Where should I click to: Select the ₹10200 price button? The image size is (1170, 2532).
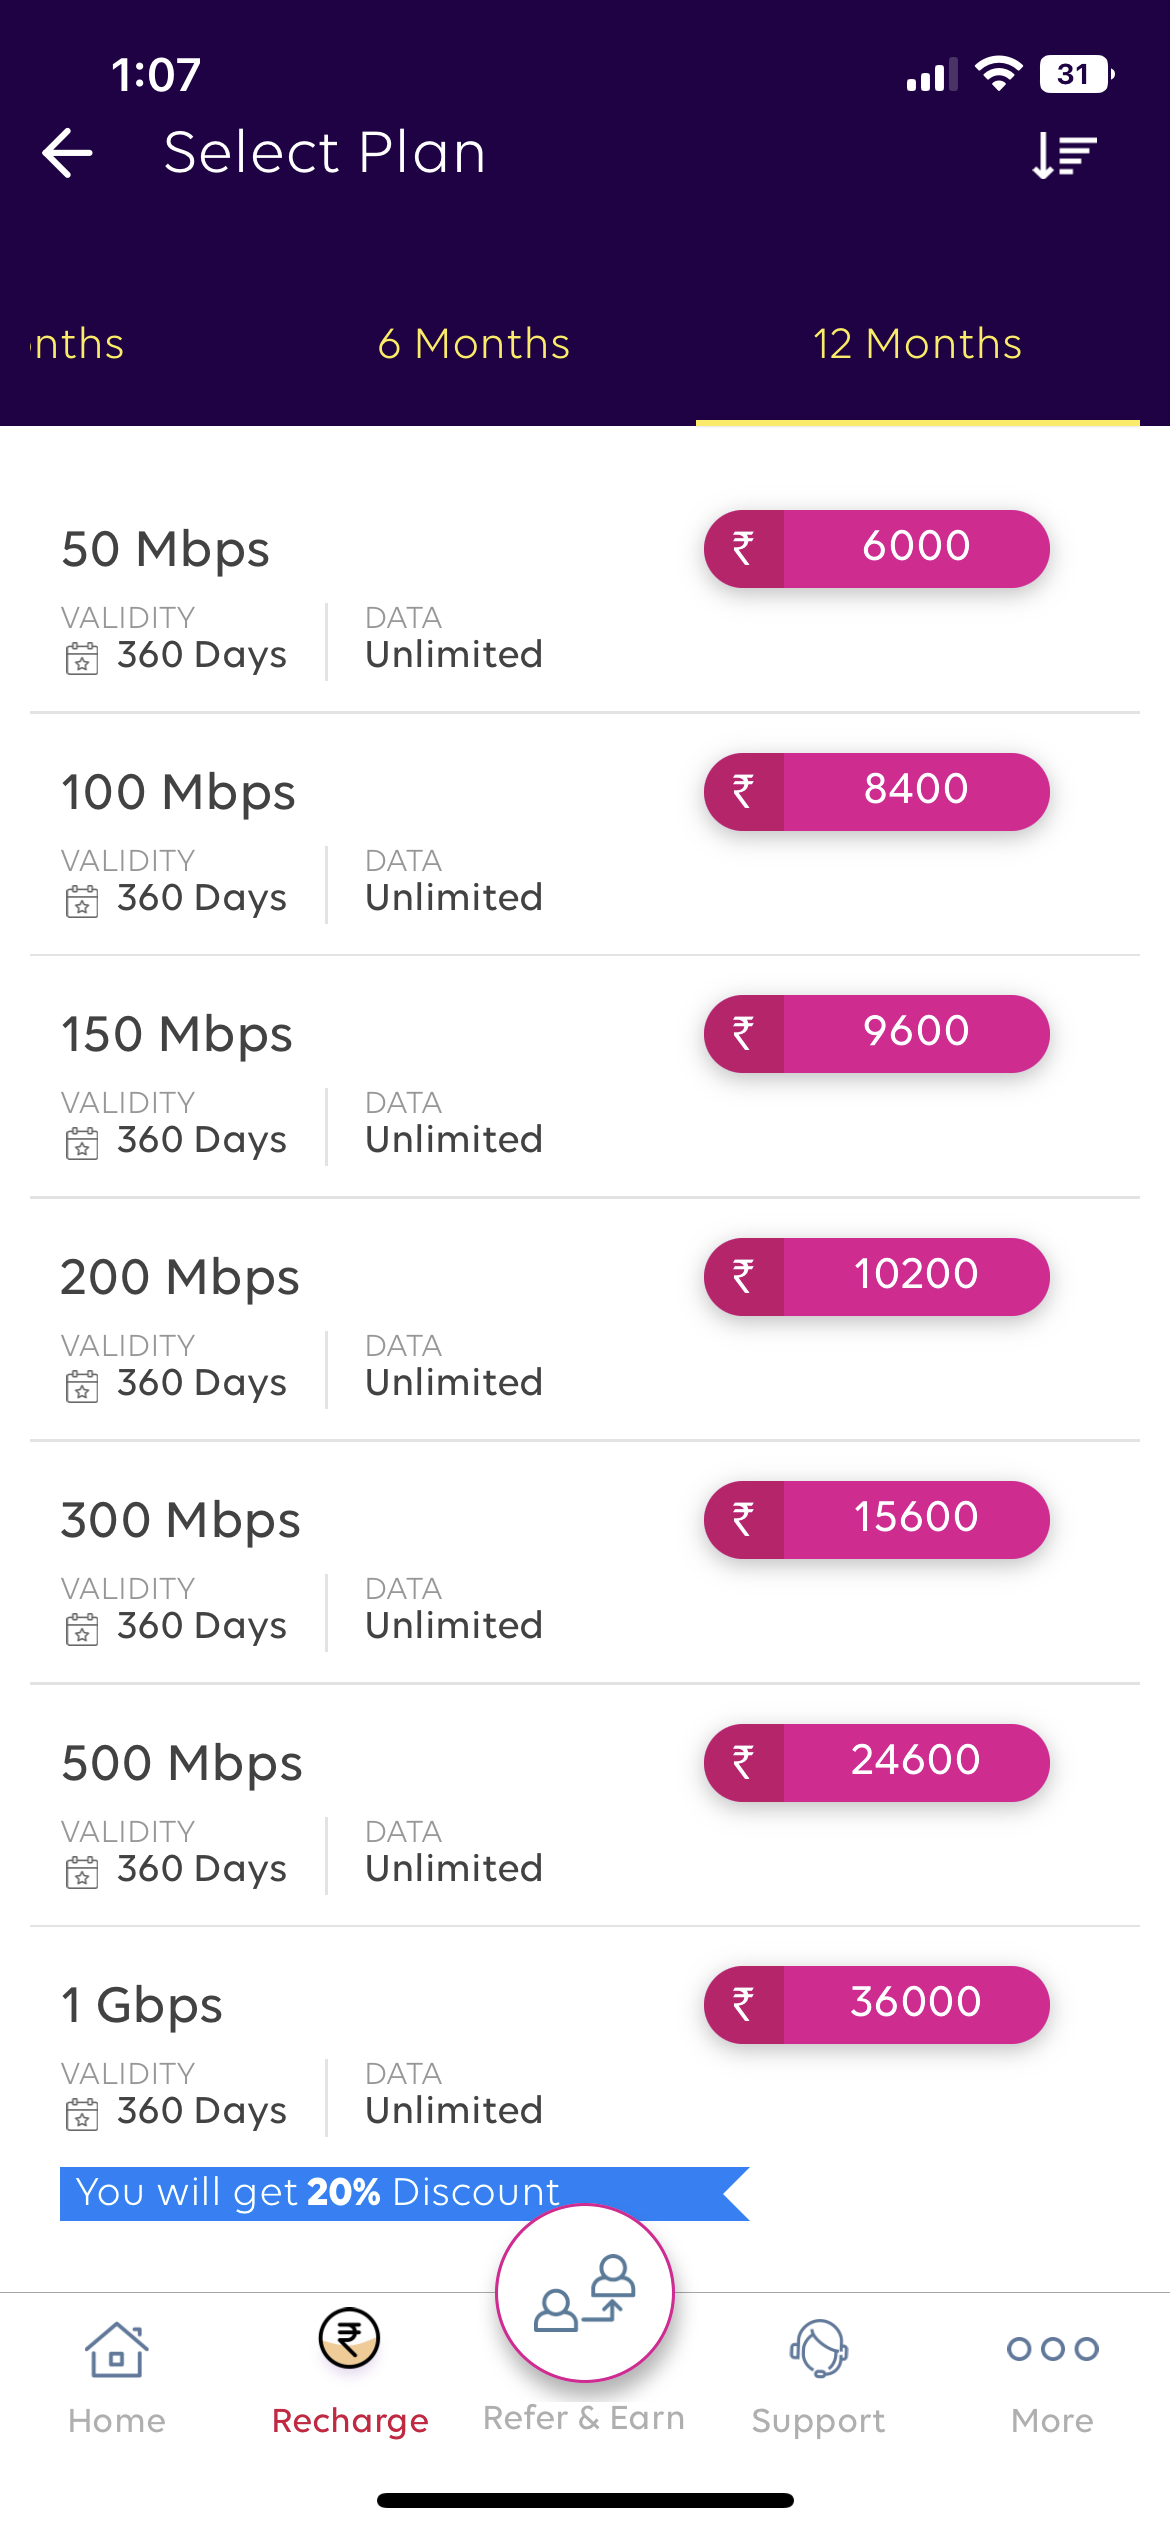877,1276
